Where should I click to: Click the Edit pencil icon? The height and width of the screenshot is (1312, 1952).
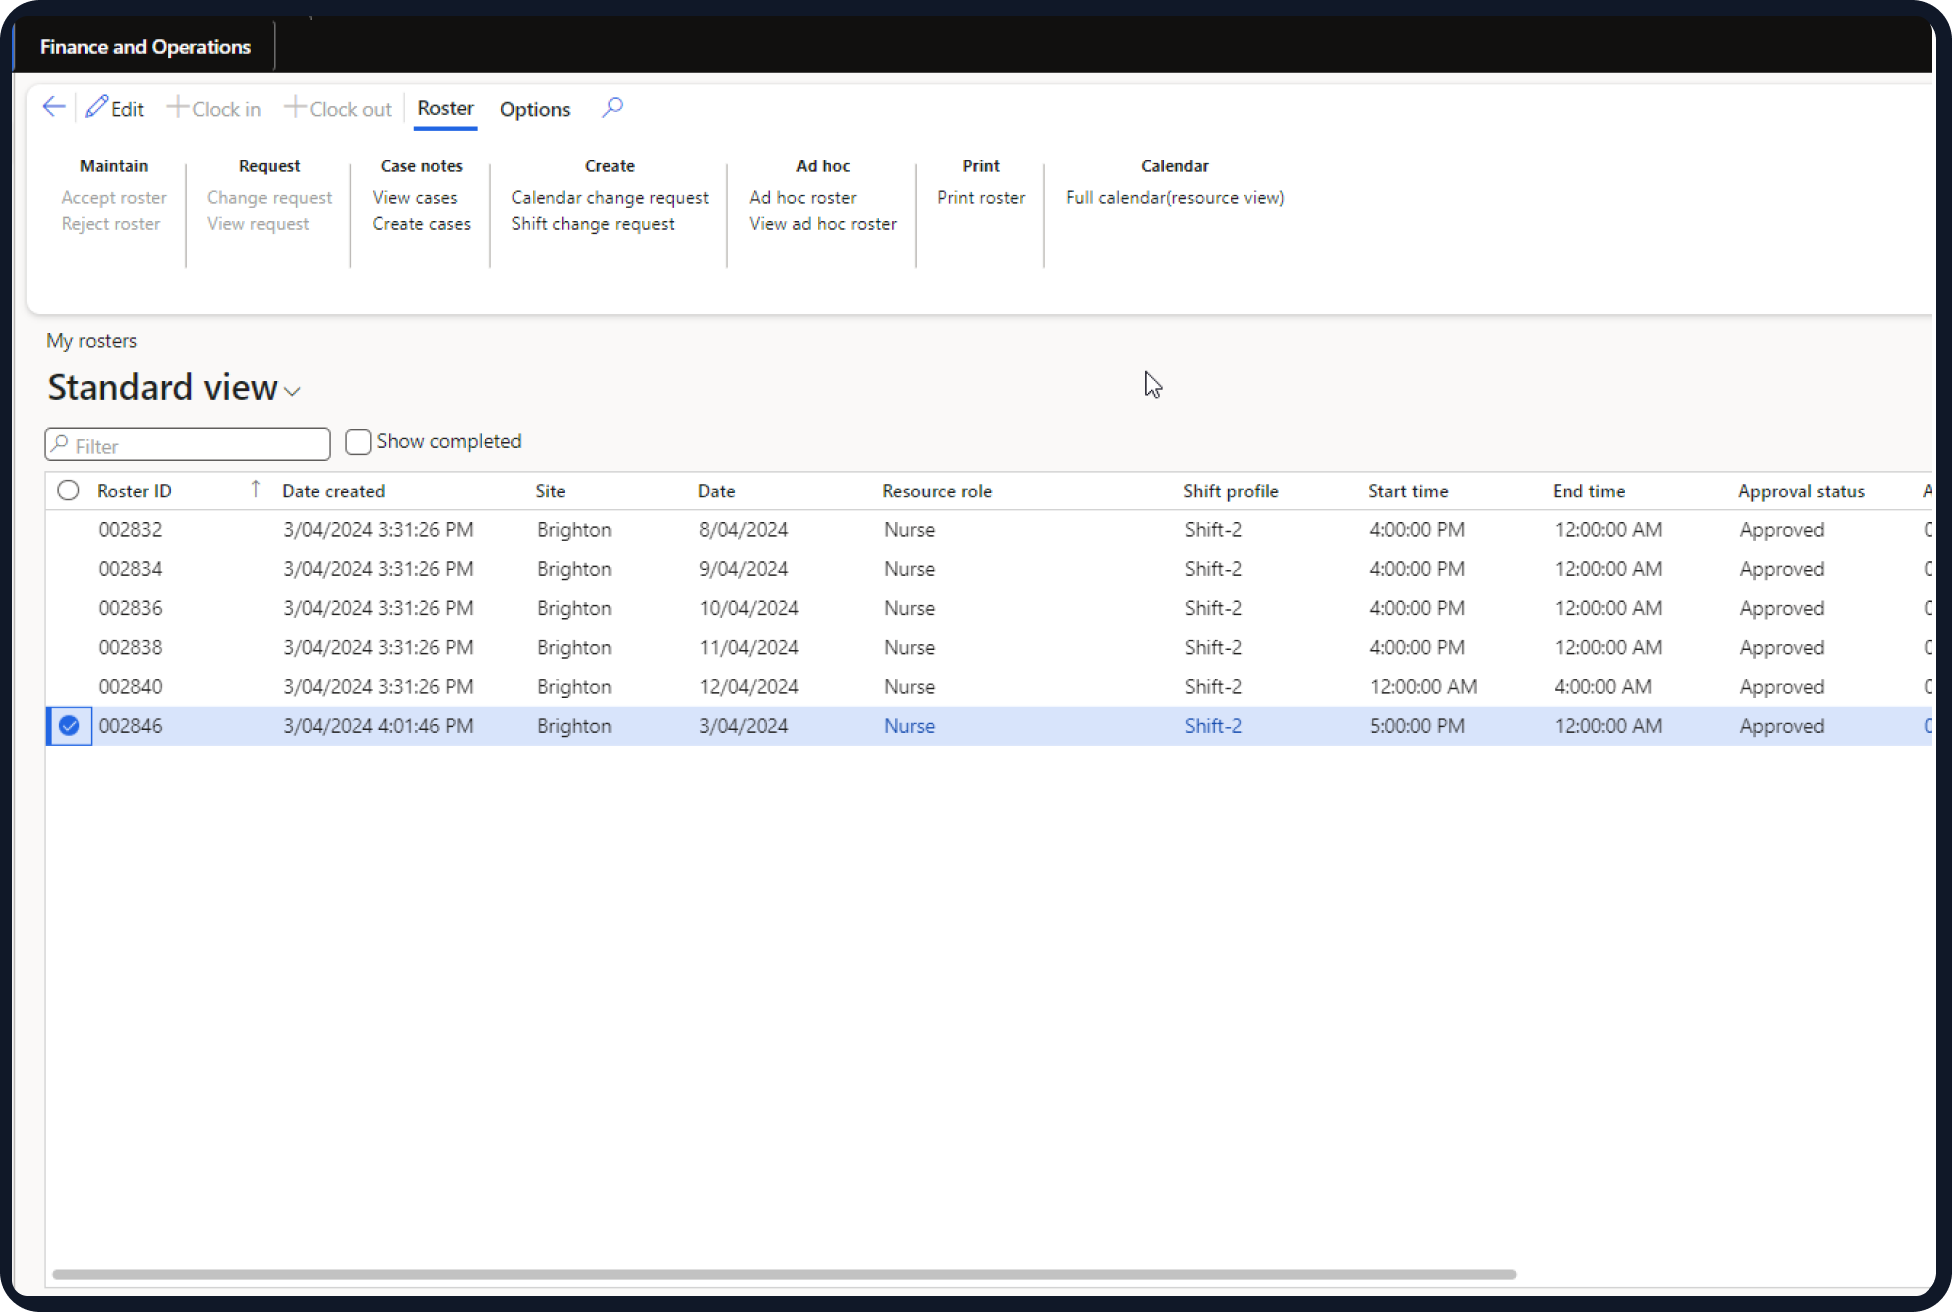coord(97,107)
